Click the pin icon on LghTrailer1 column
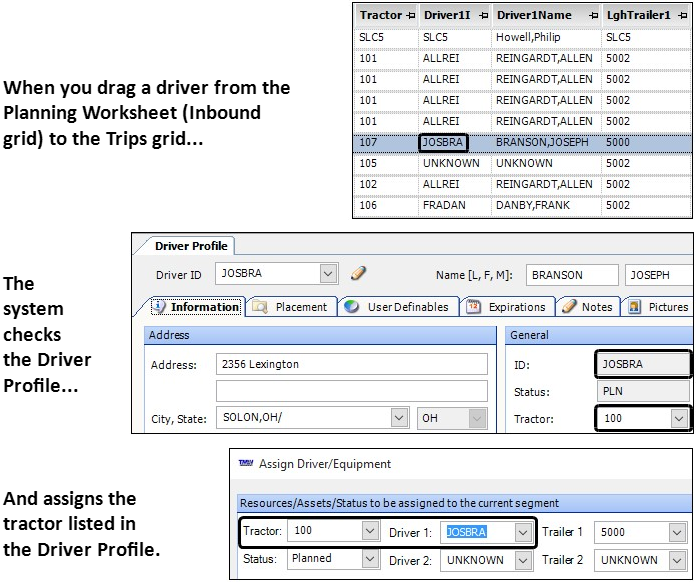 [x=684, y=16]
